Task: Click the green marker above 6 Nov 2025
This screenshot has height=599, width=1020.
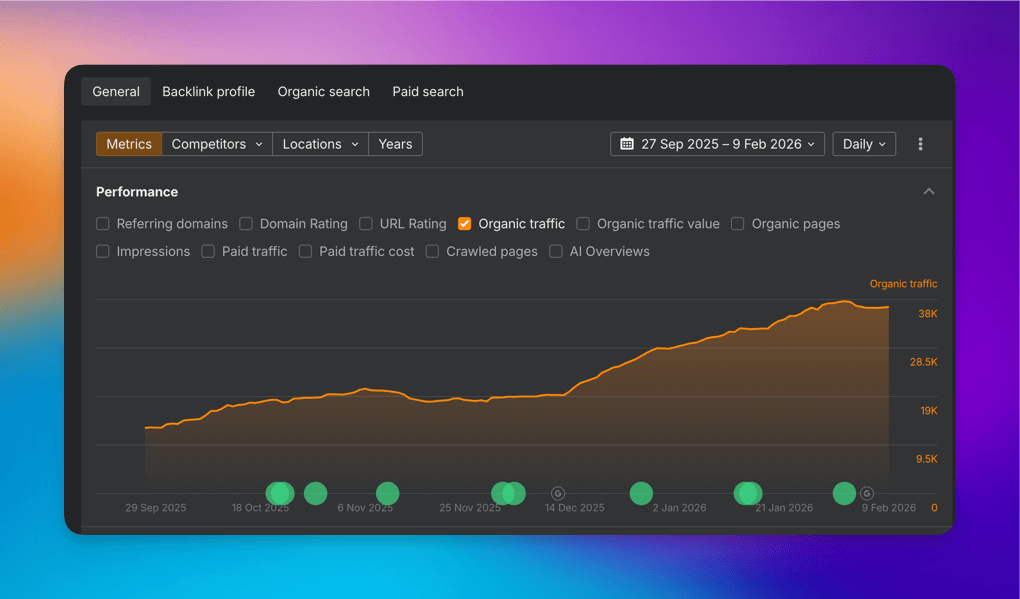Action: pyautogui.click(x=388, y=494)
